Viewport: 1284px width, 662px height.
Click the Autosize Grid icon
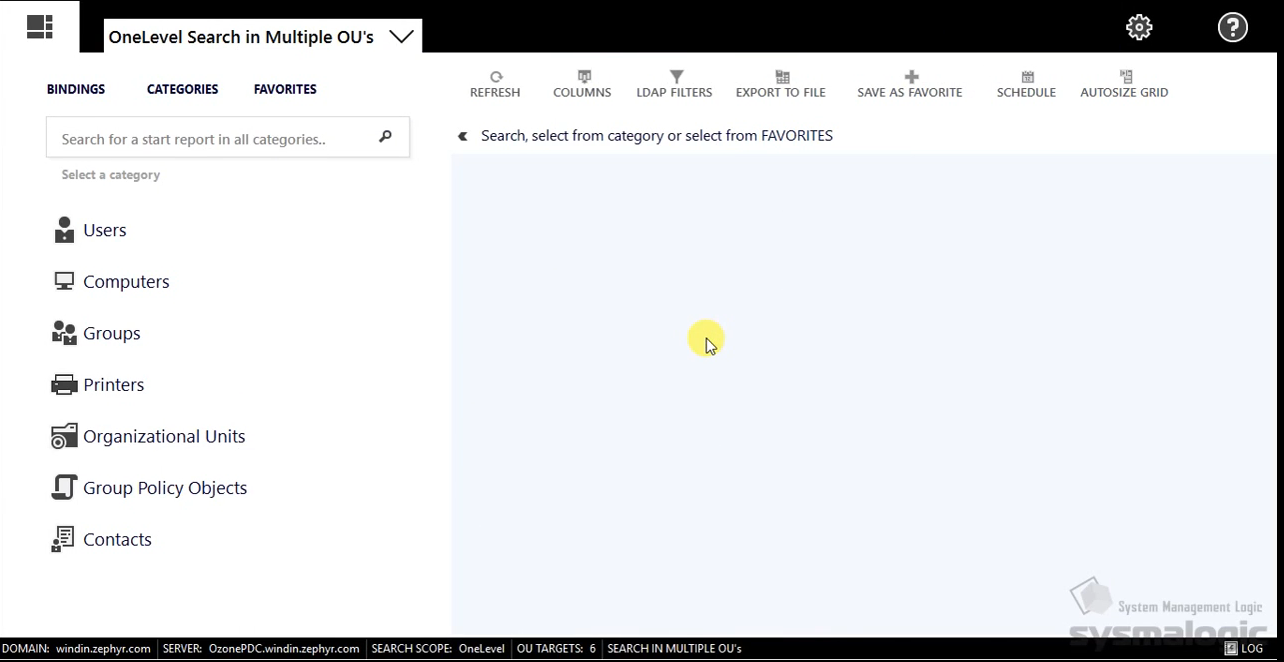[x=1126, y=77]
